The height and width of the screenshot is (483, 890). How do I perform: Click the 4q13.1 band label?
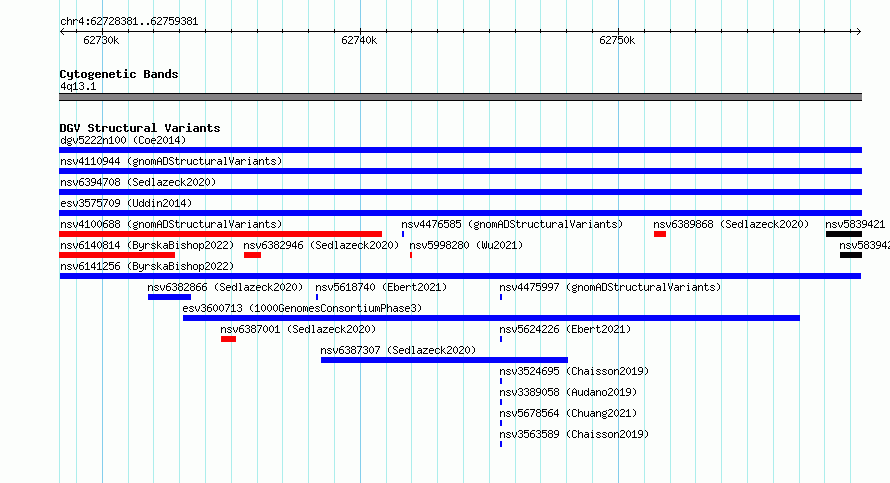pos(78,86)
